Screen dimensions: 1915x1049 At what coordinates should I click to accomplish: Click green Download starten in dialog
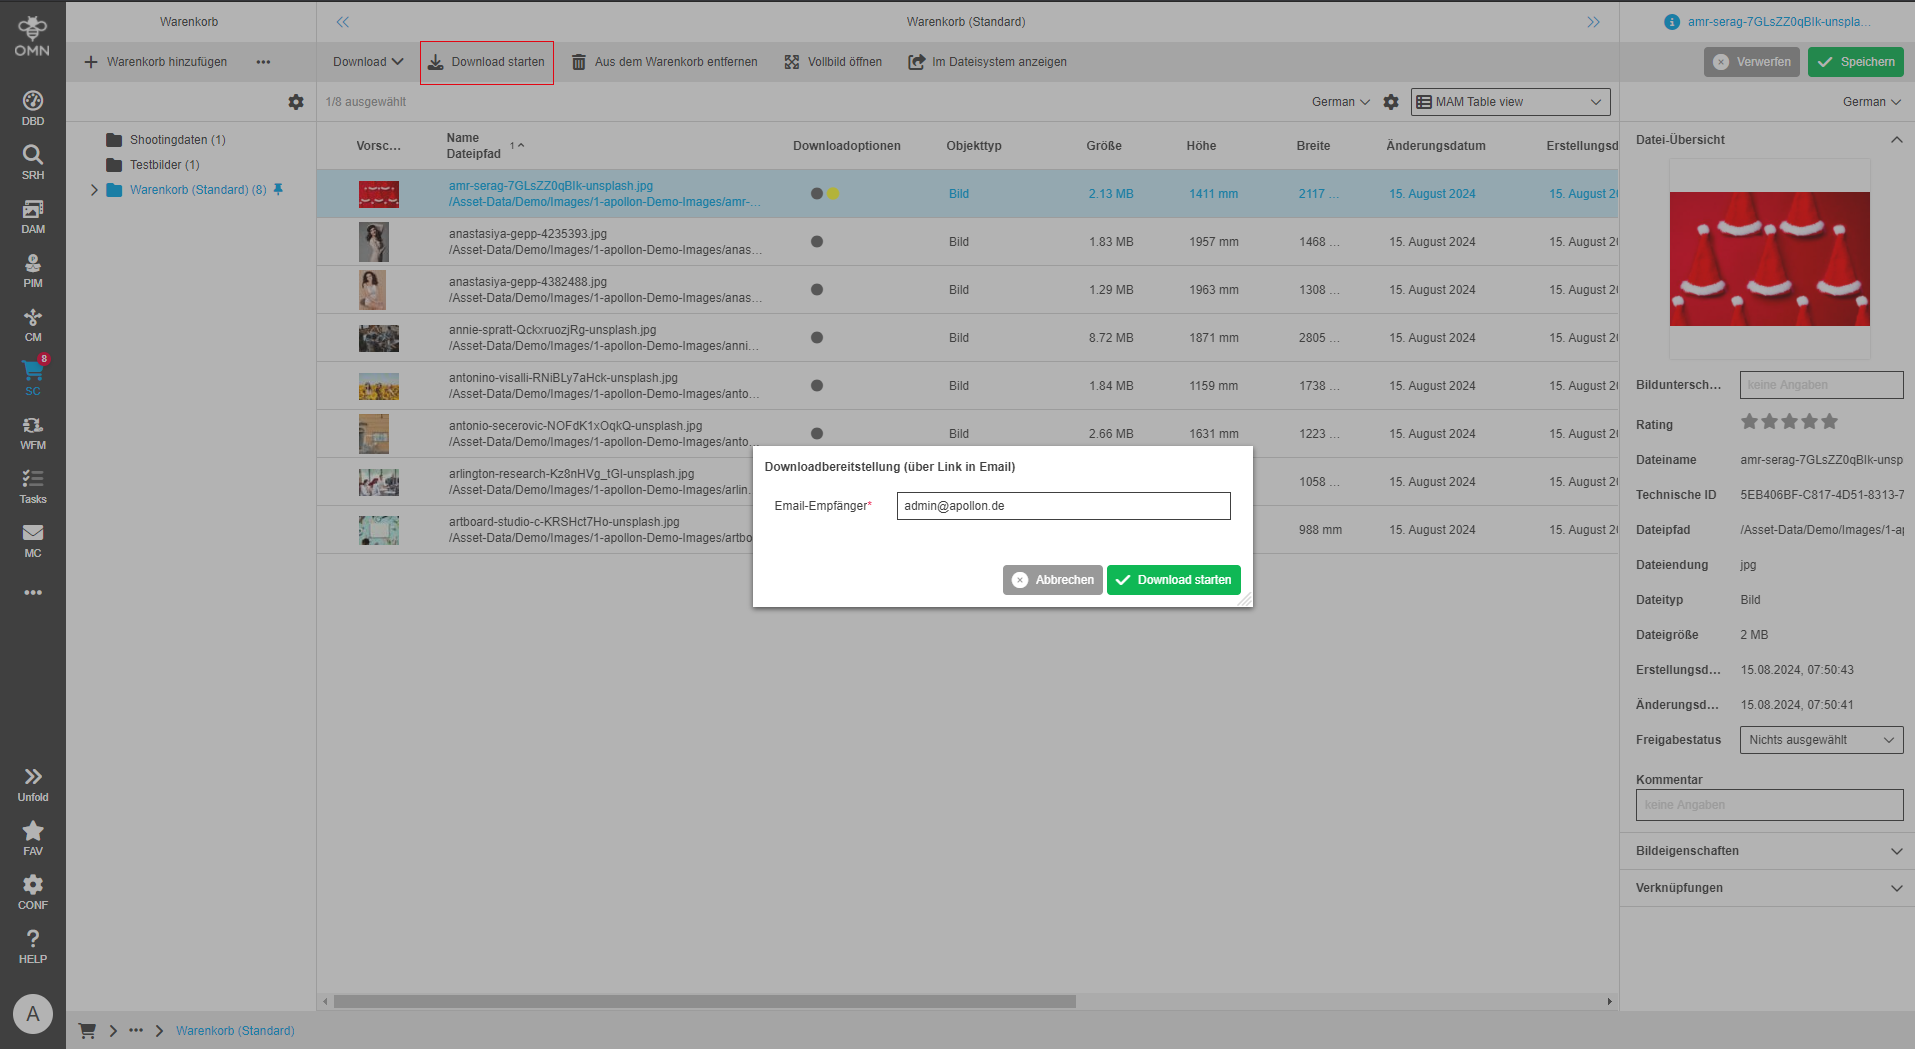click(1173, 580)
